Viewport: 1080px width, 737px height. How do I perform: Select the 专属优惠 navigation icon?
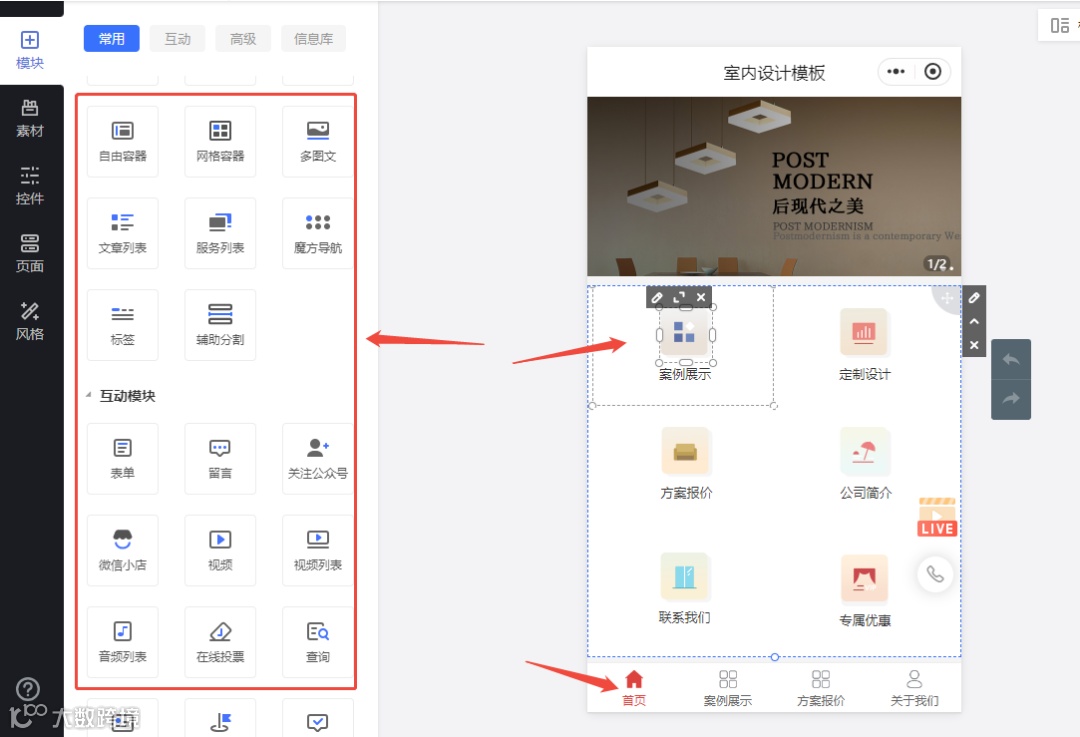coord(865,579)
